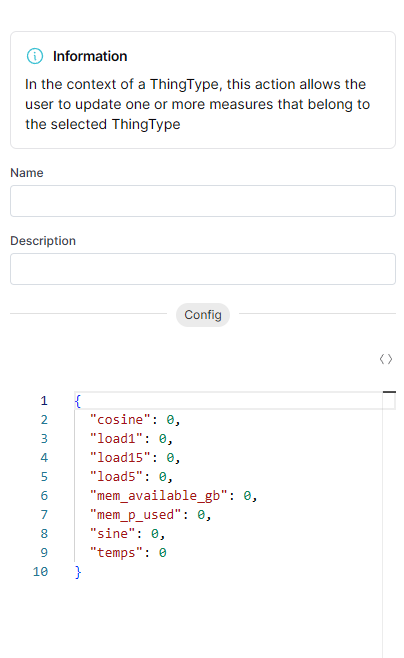Place cursor at opening brace on line 1

[x=78, y=401]
